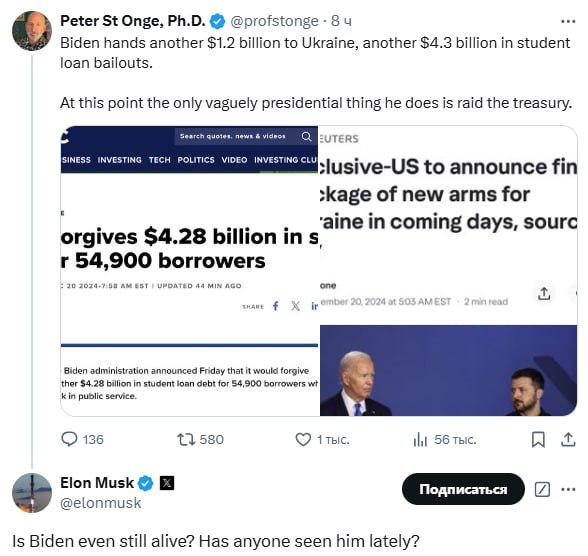Click Peter St Onge's verified checkmark badge
Screen dimensions: 588x556
point(217,21)
